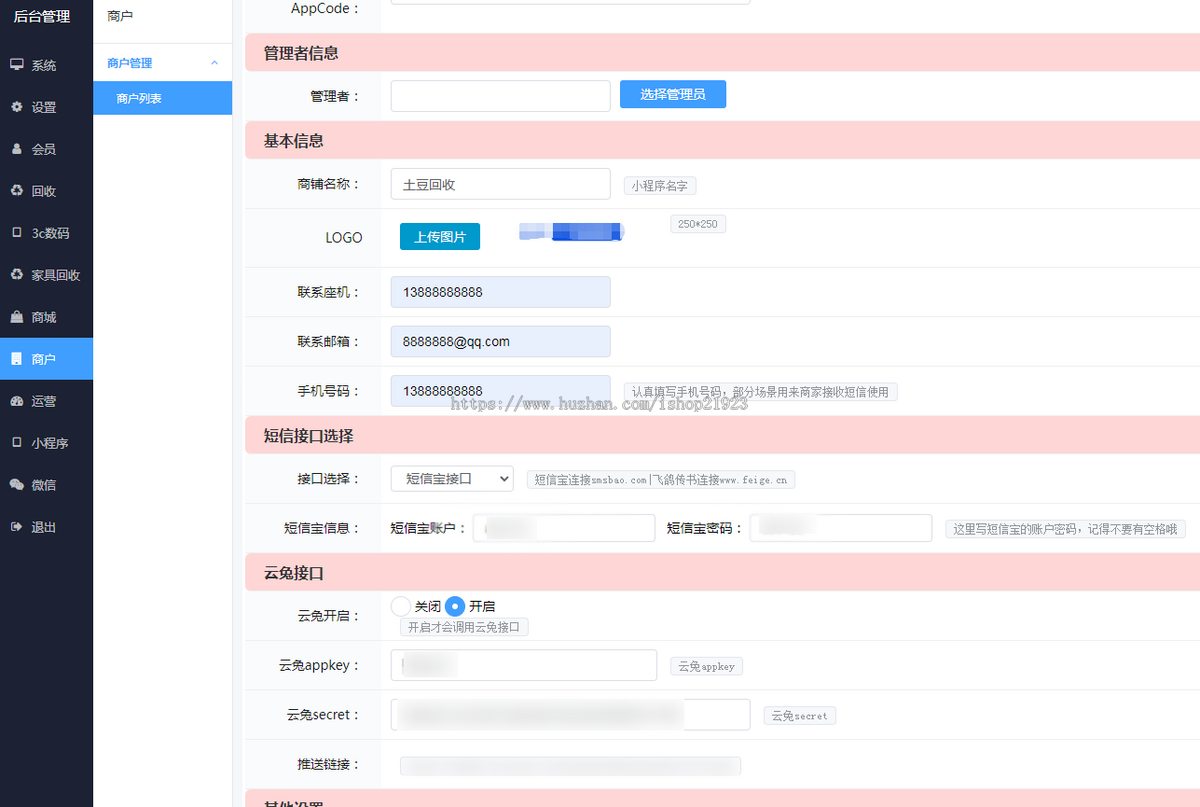Click the person icon beside 会员
Viewport: 1200px width, 807px height.
point(17,149)
